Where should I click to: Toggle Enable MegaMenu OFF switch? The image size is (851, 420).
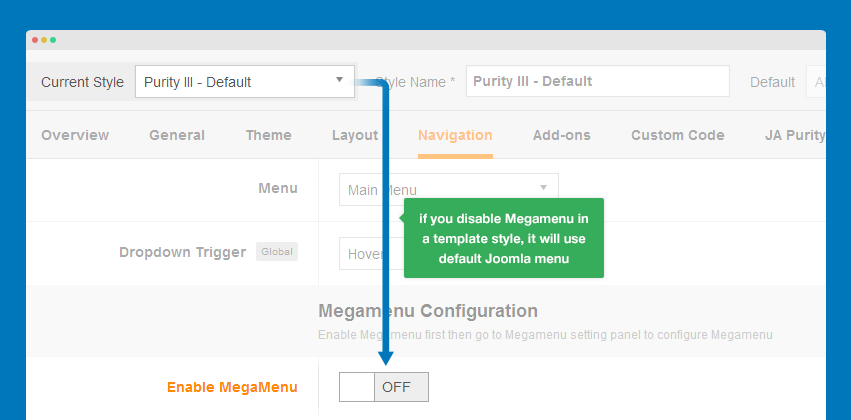384,387
